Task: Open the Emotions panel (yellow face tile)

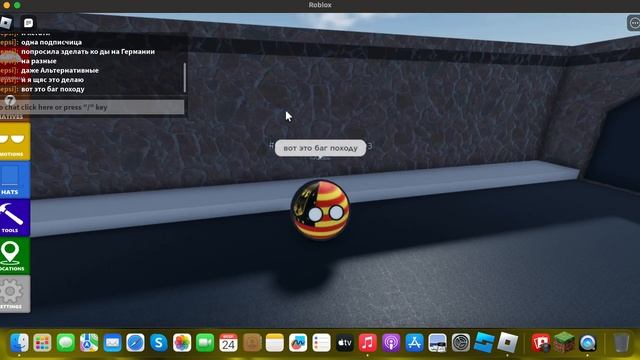Action: pyautogui.click(x=15, y=141)
